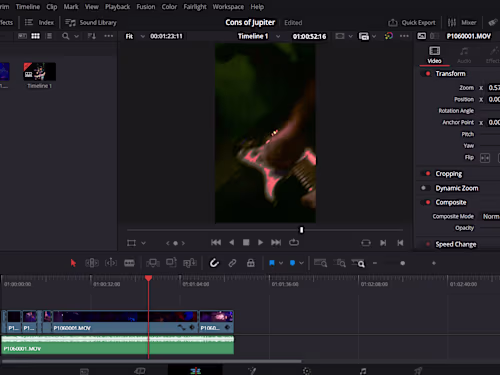
Task: Switch media pool to thumbnail grid view
Action: (x=35, y=36)
